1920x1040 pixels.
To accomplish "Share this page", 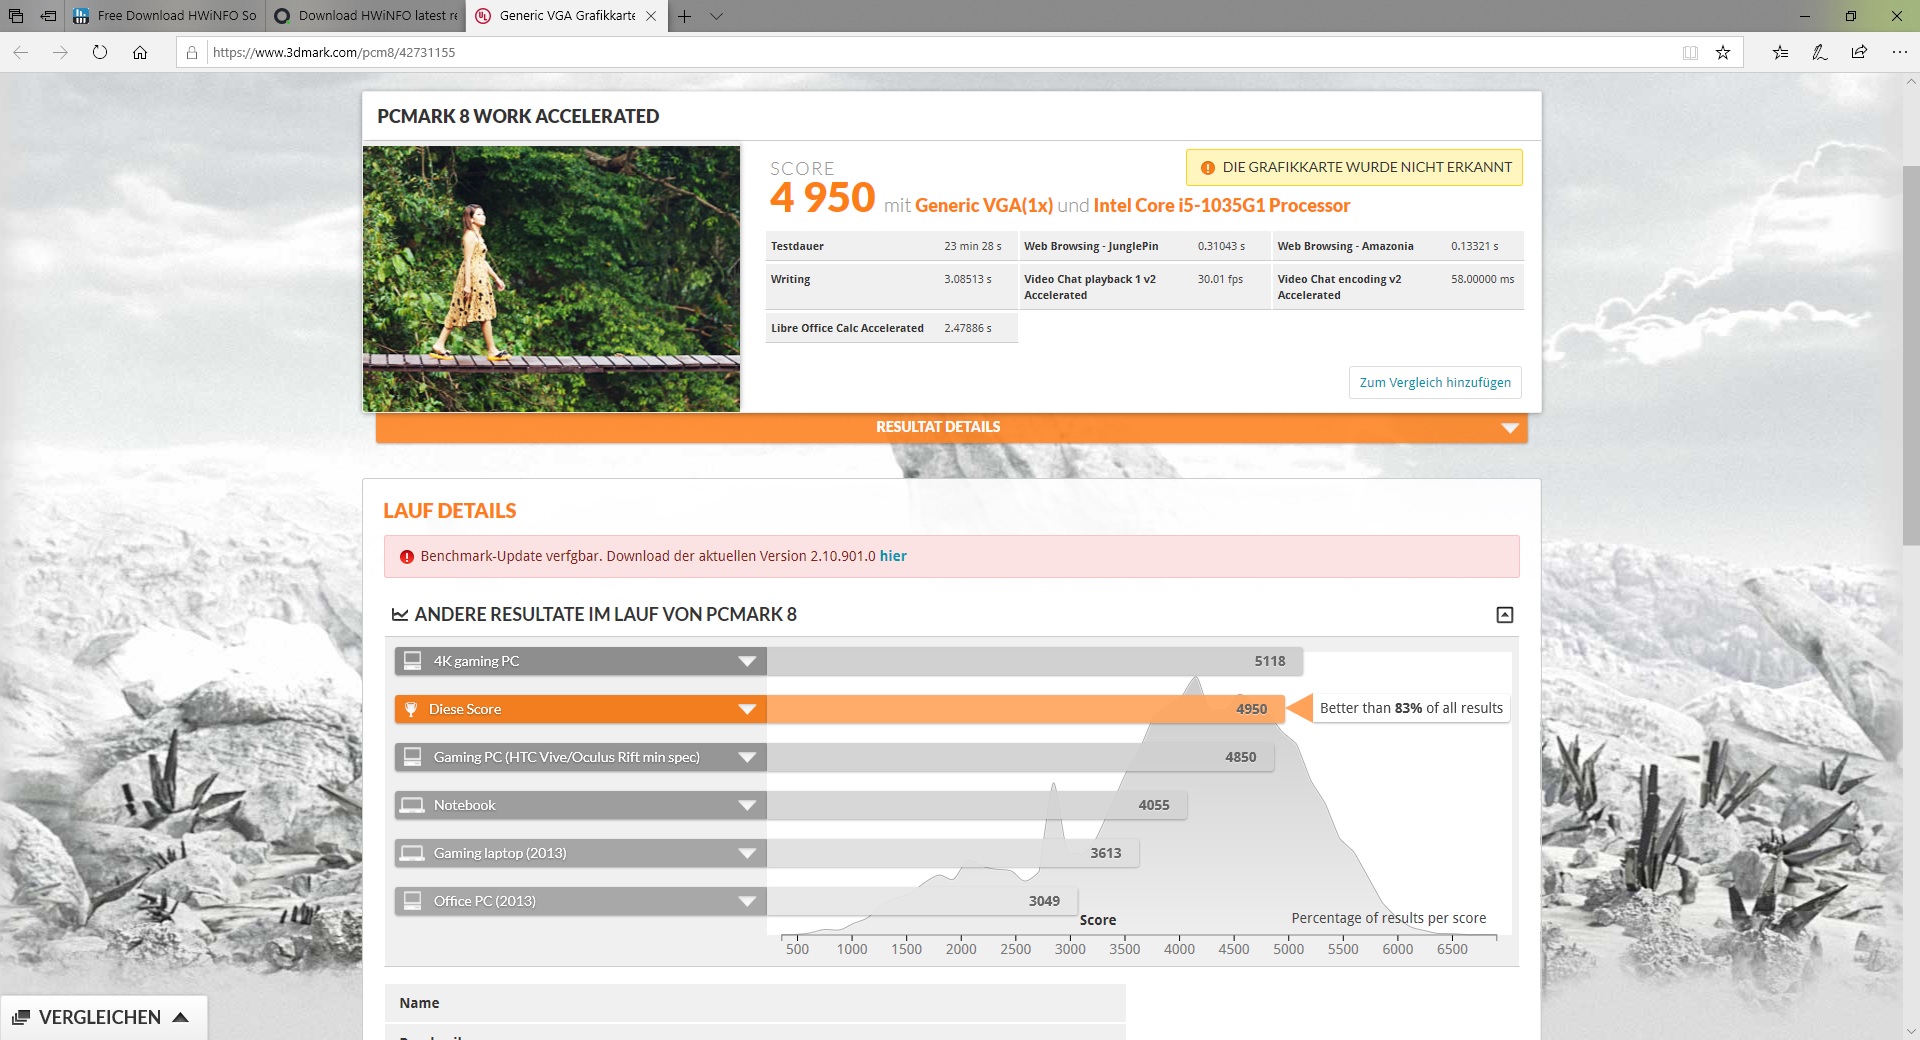I will [x=1859, y=53].
